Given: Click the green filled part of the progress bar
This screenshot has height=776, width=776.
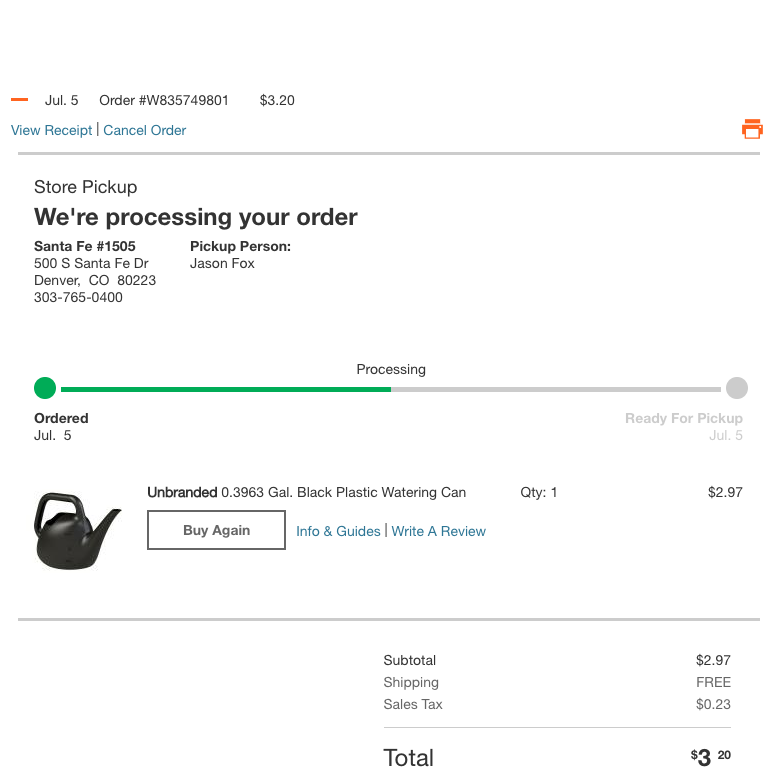Looking at the screenshot, I should (225, 389).
